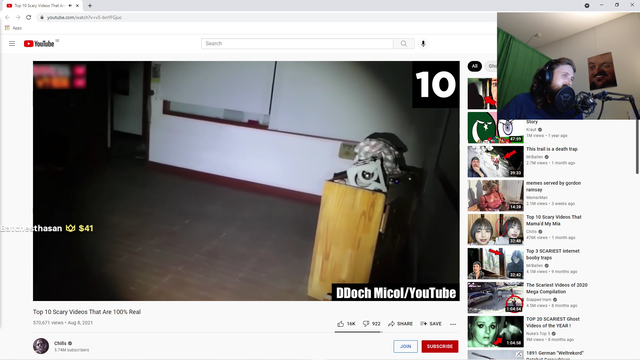View site info via padlock icon
The width and height of the screenshot is (640, 360).
[41, 17]
